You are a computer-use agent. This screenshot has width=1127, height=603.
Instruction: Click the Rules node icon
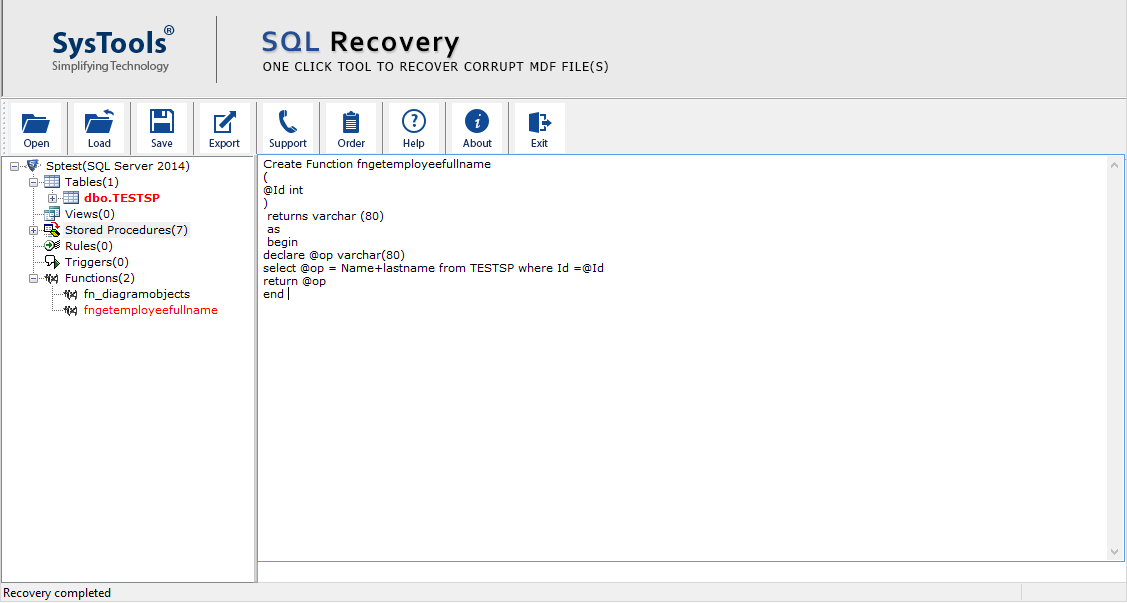(x=52, y=246)
